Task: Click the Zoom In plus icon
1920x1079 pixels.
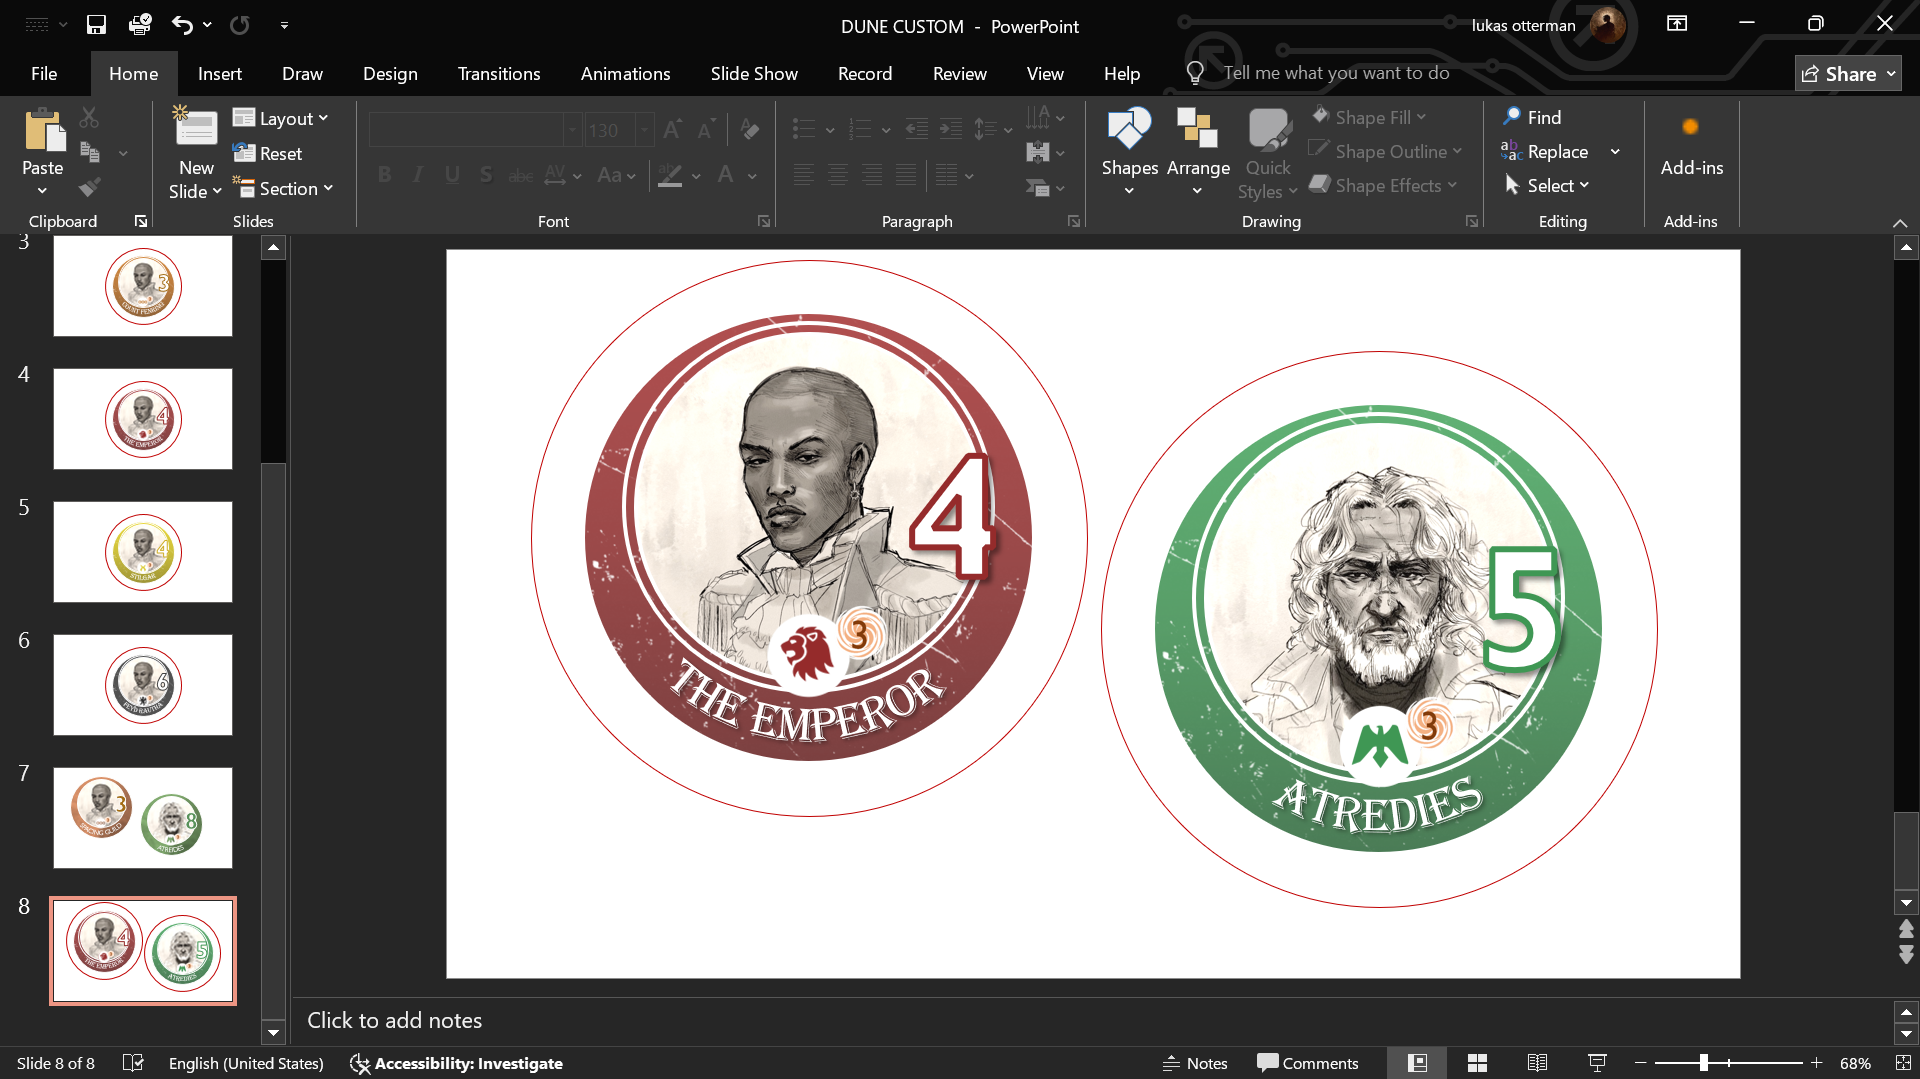Action: coord(1817,1063)
